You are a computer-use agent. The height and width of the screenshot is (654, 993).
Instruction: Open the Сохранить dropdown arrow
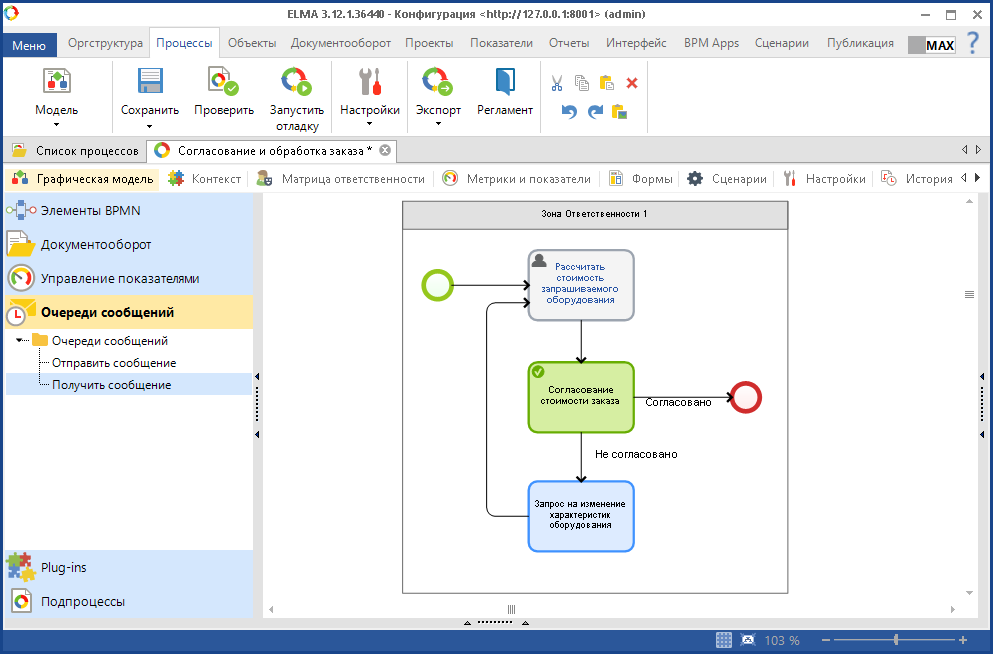coord(150,126)
